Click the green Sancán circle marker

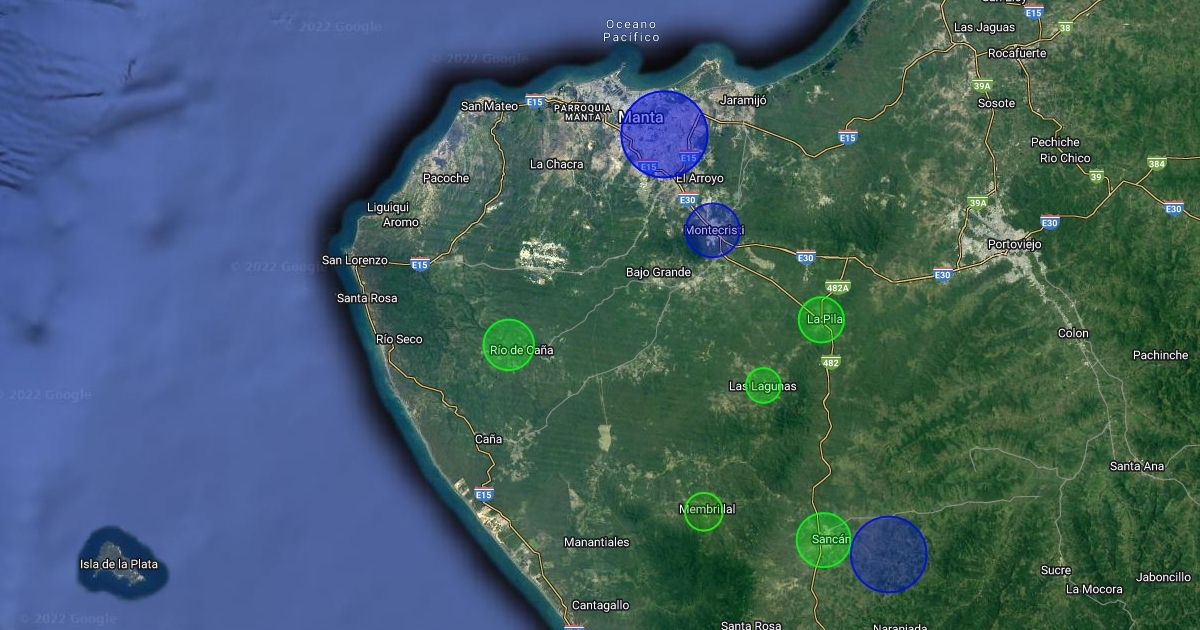tap(824, 540)
